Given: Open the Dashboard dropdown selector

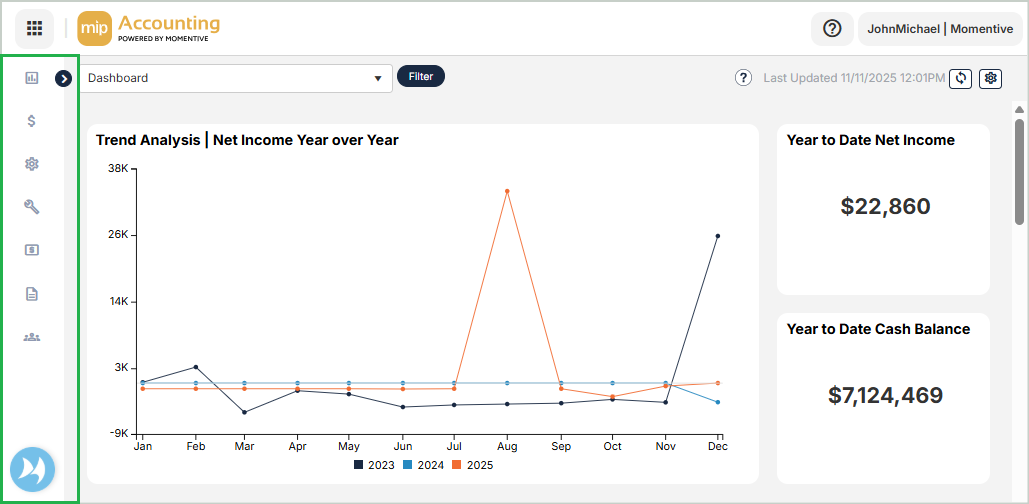Looking at the screenshot, I should (236, 78).
